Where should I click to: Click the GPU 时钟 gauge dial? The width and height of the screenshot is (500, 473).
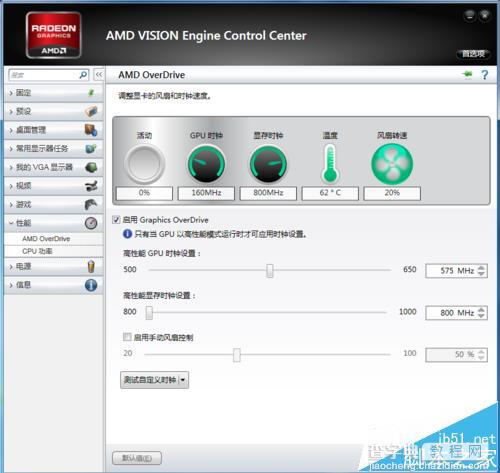[206, 164]
